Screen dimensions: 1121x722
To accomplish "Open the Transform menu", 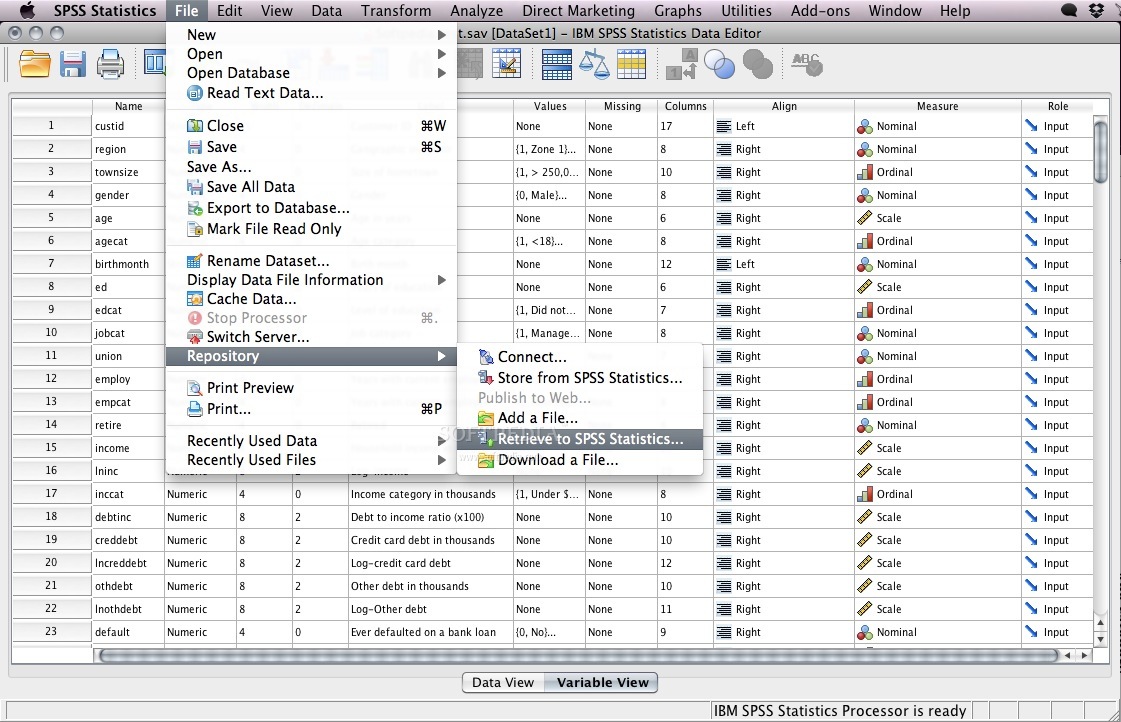I will coord(395,11).
